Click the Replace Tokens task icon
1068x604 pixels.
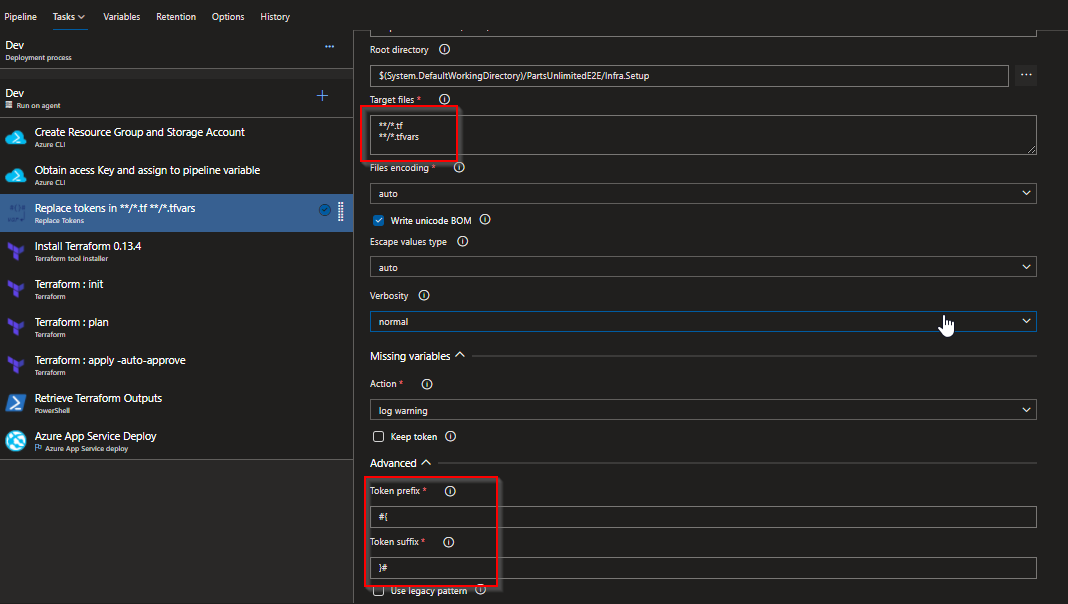click(x=16, y=212)
